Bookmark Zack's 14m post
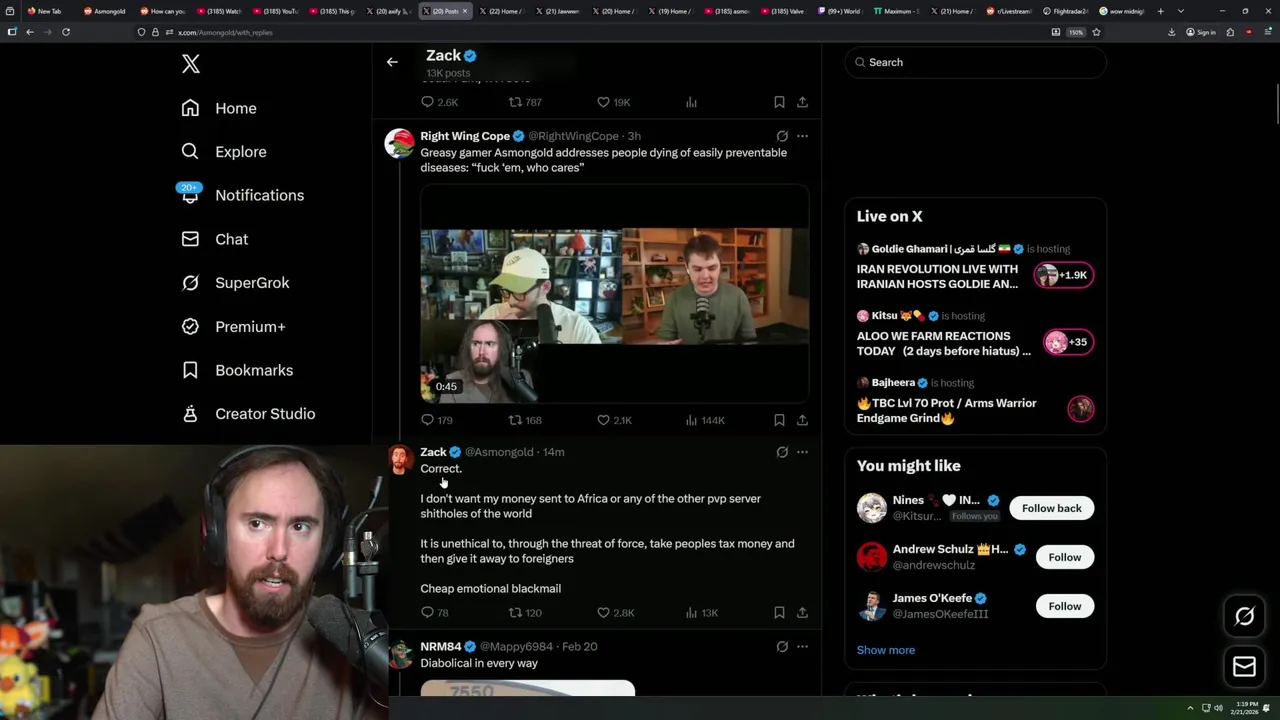Screen dimensions: 1280x720 point(779,612)
